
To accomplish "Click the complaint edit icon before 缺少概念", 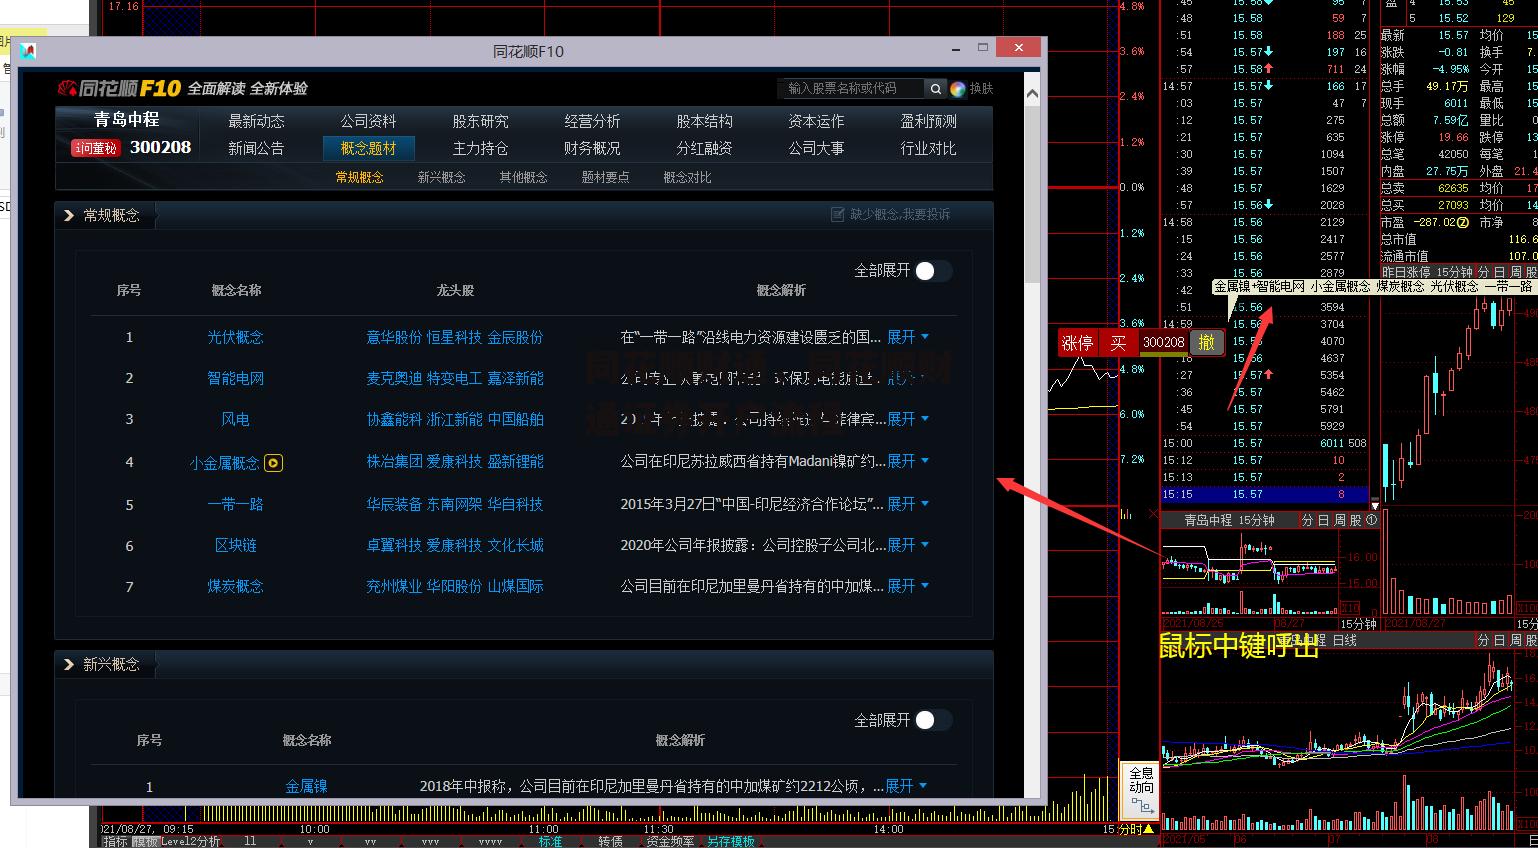I will coord(838,214).
